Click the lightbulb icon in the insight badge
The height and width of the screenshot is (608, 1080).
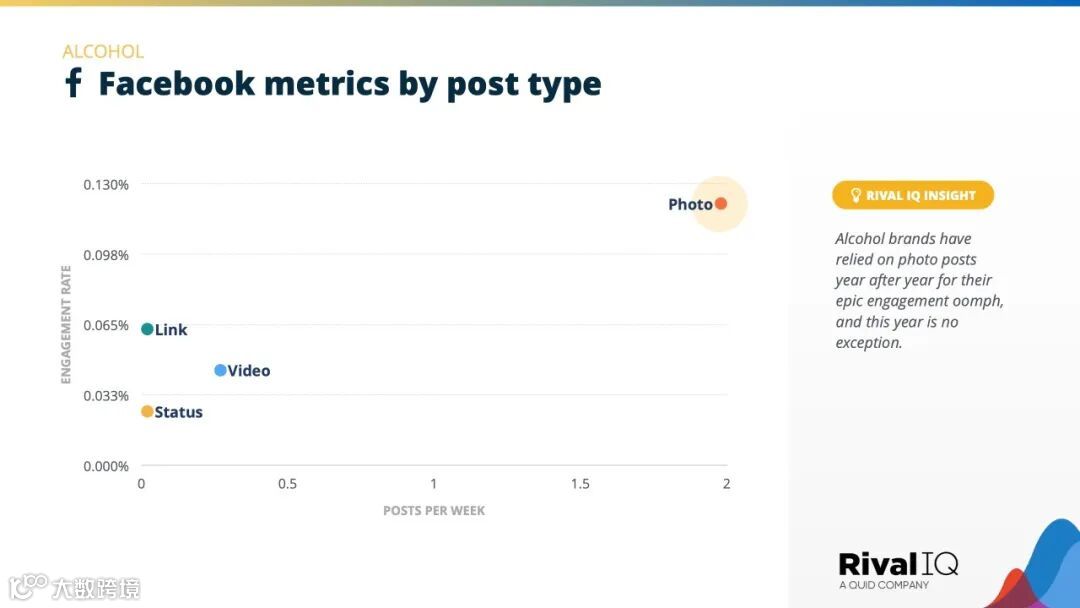tap(855, 195)
